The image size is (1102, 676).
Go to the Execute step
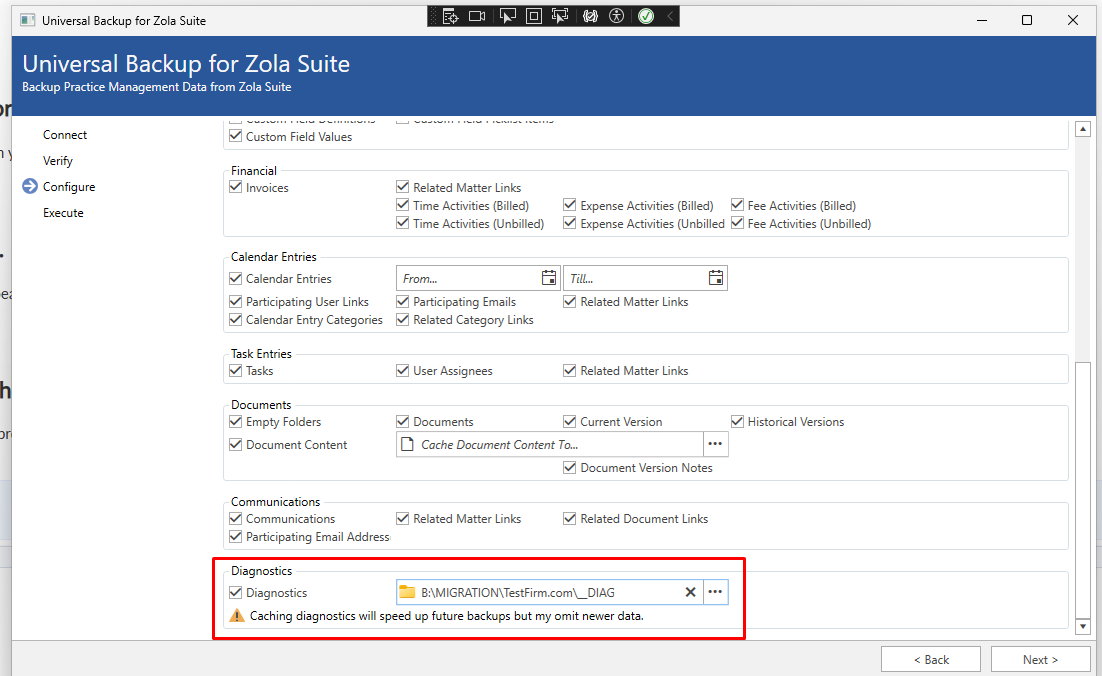[x=63, y=213]
